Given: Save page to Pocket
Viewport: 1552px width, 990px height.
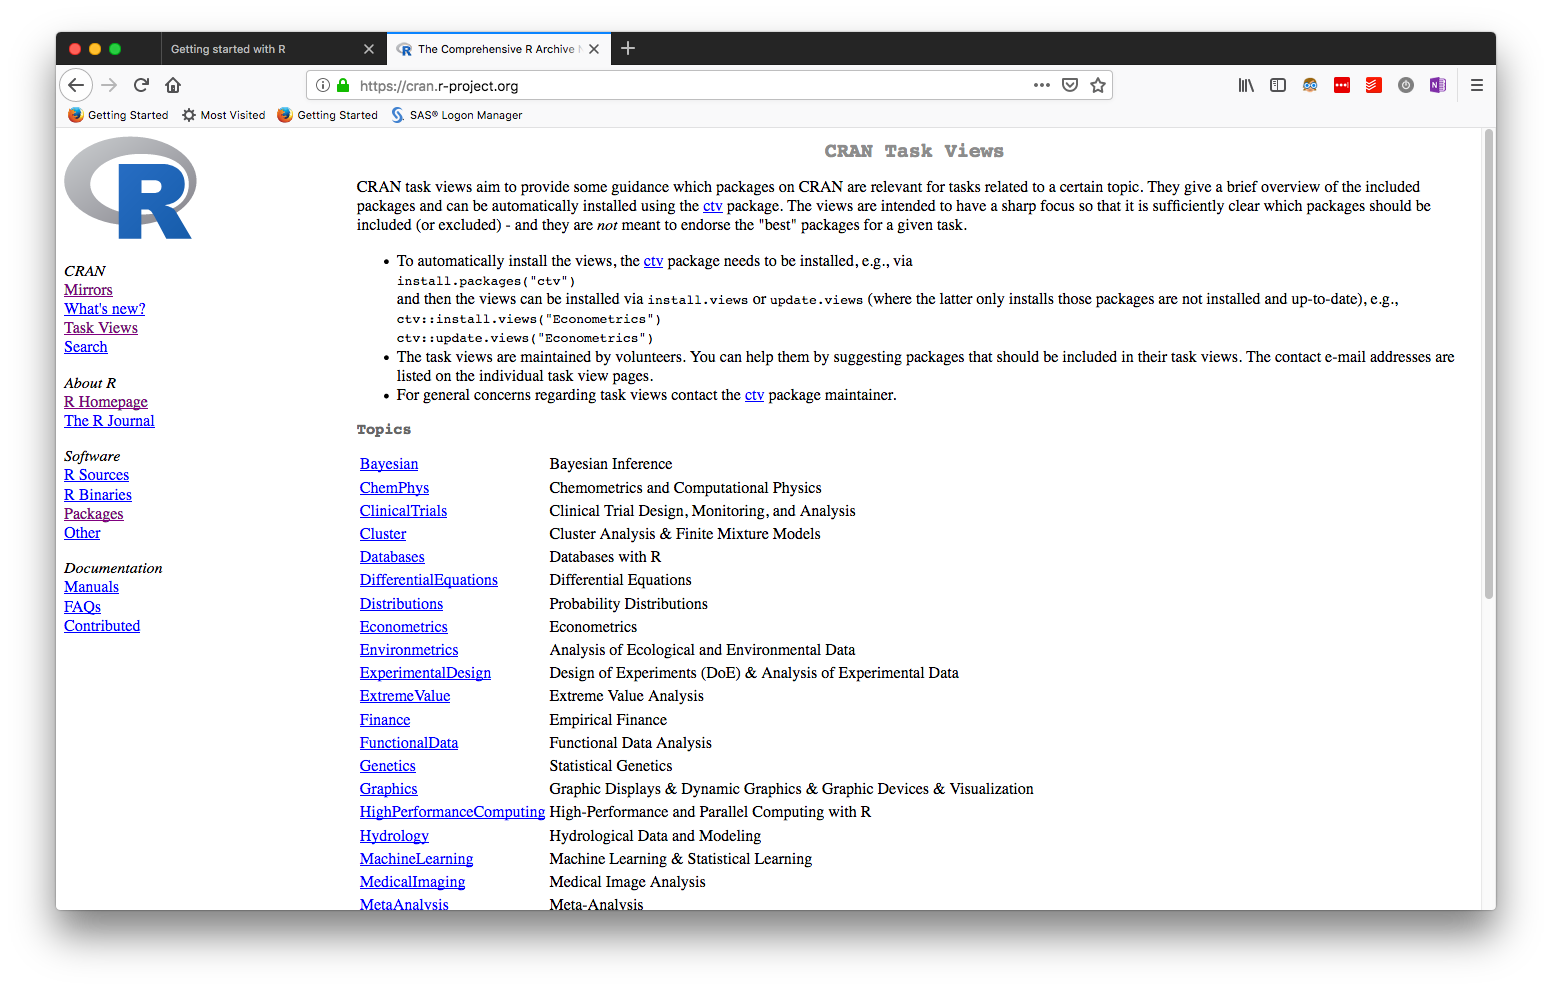Looking at the screenshot, I should point(1070,85).
